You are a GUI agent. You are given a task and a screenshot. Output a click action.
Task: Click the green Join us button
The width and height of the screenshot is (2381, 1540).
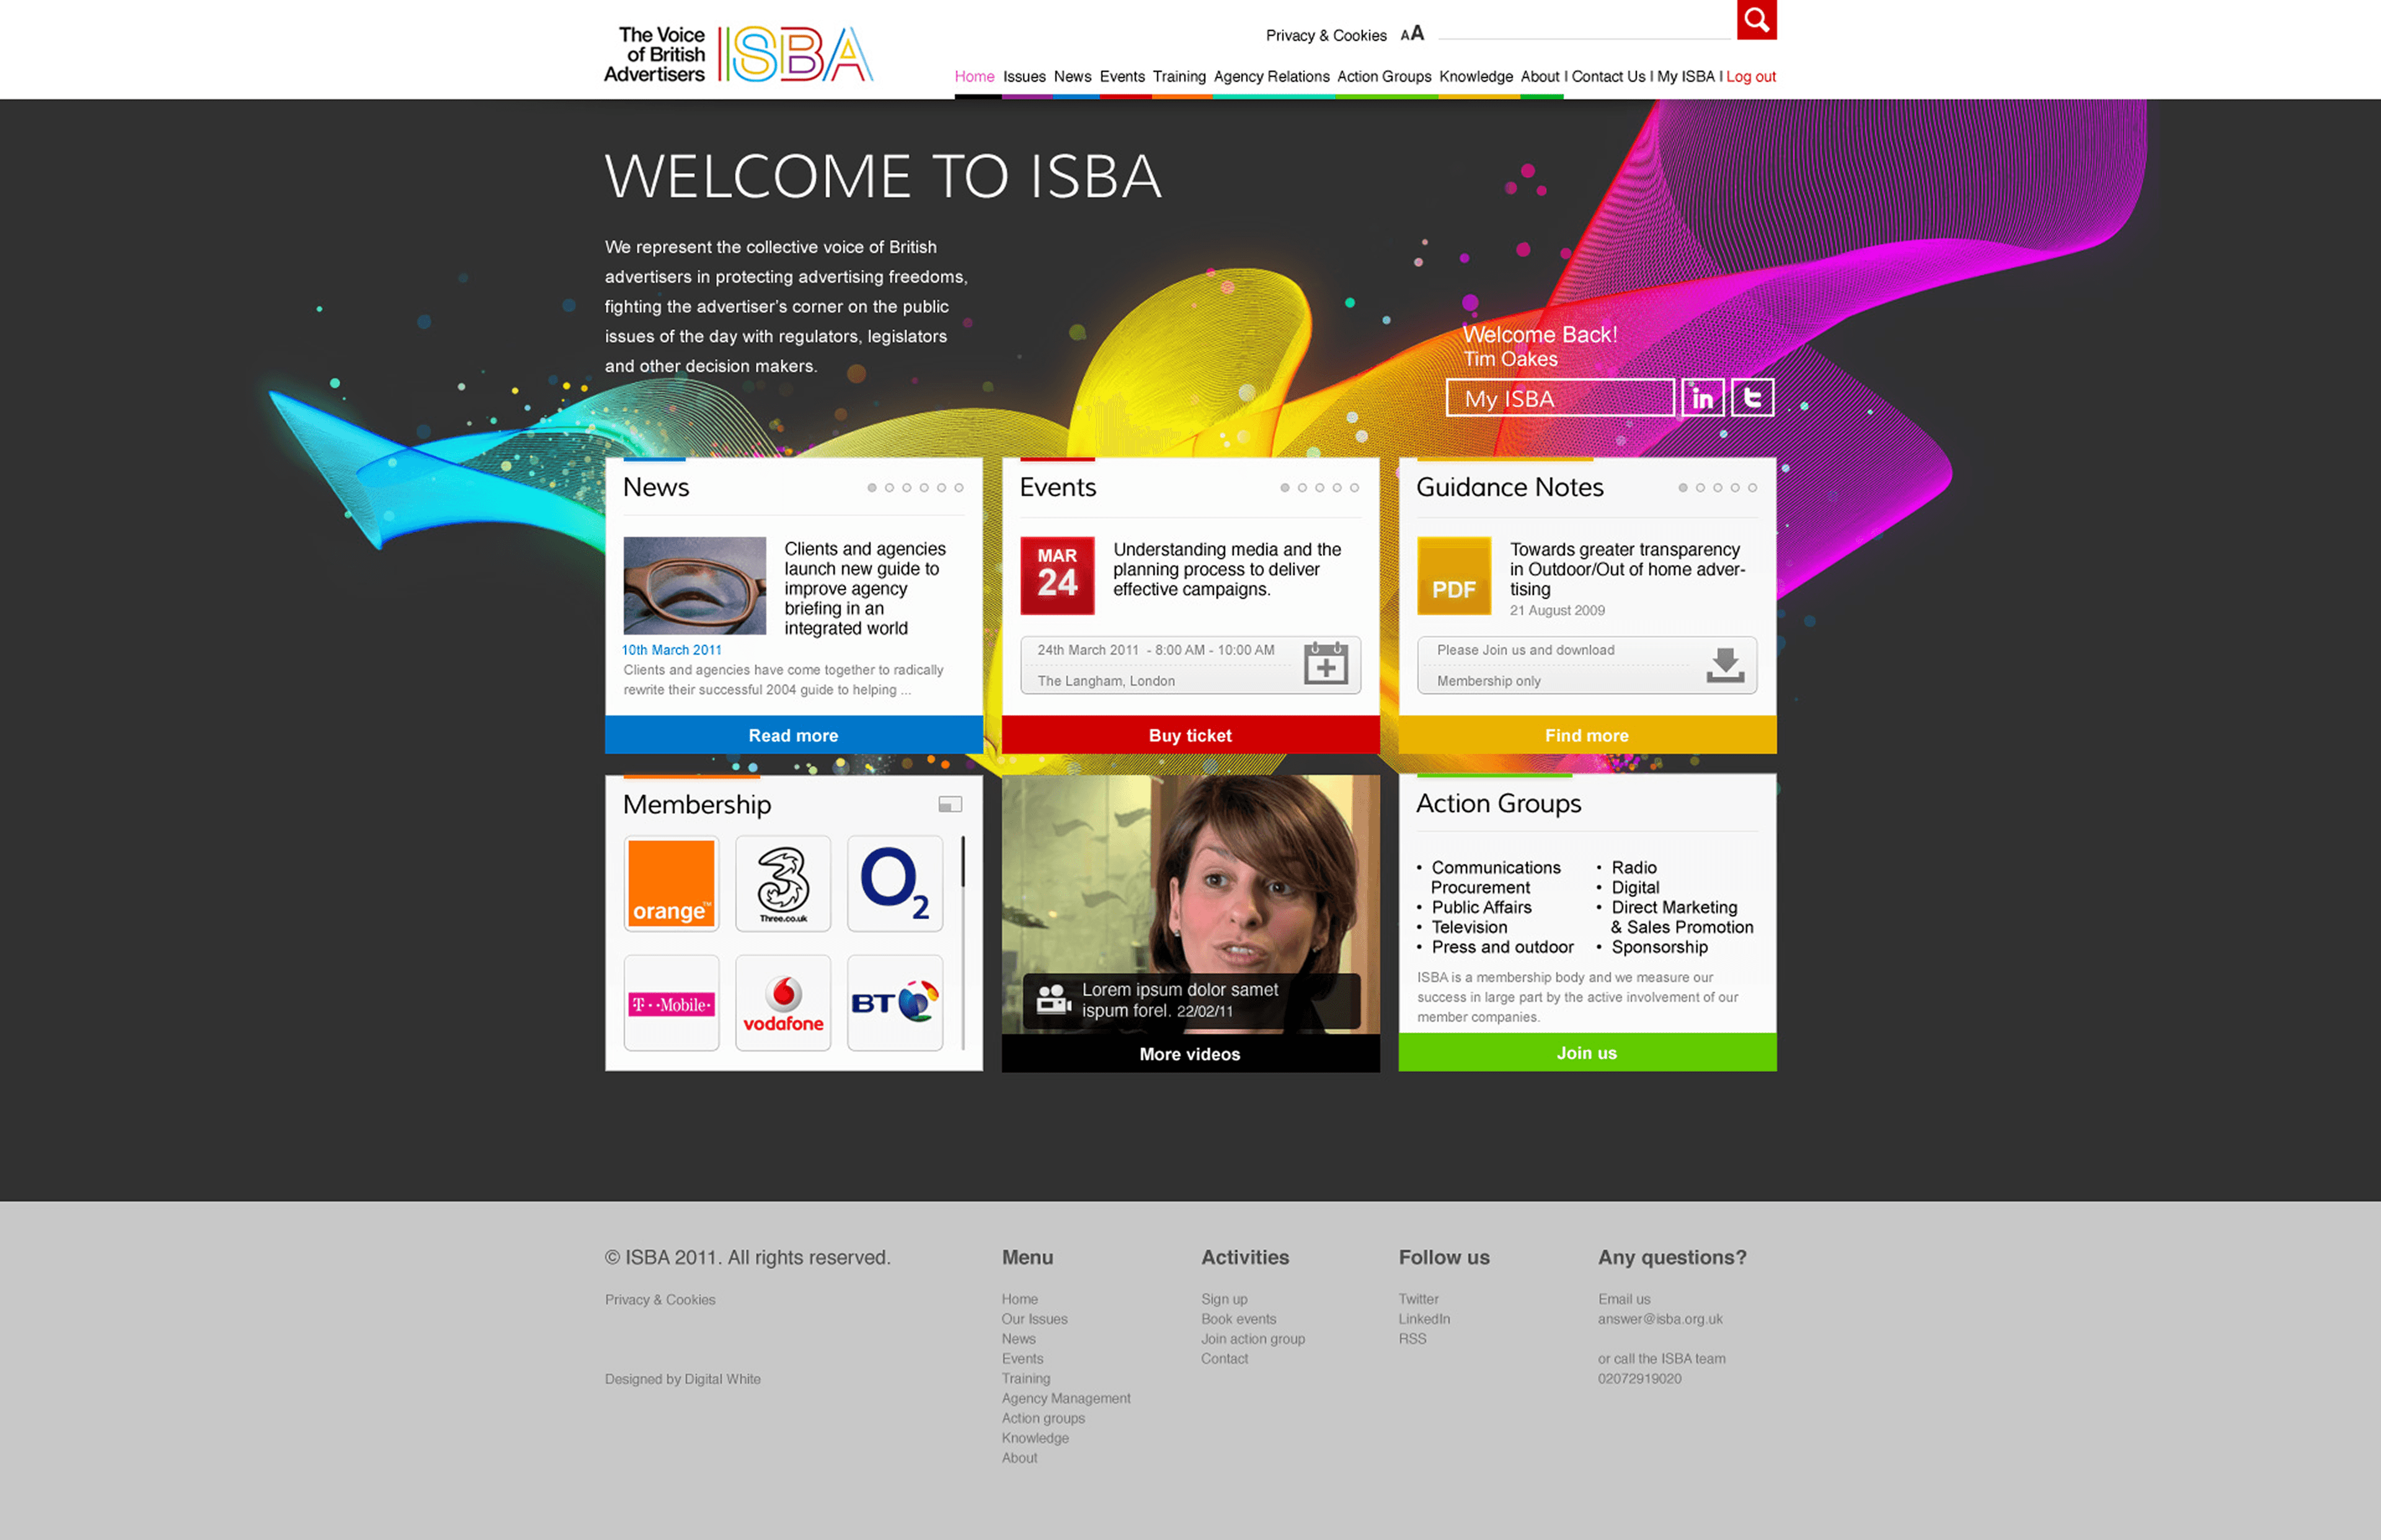pos(1586,1053)
